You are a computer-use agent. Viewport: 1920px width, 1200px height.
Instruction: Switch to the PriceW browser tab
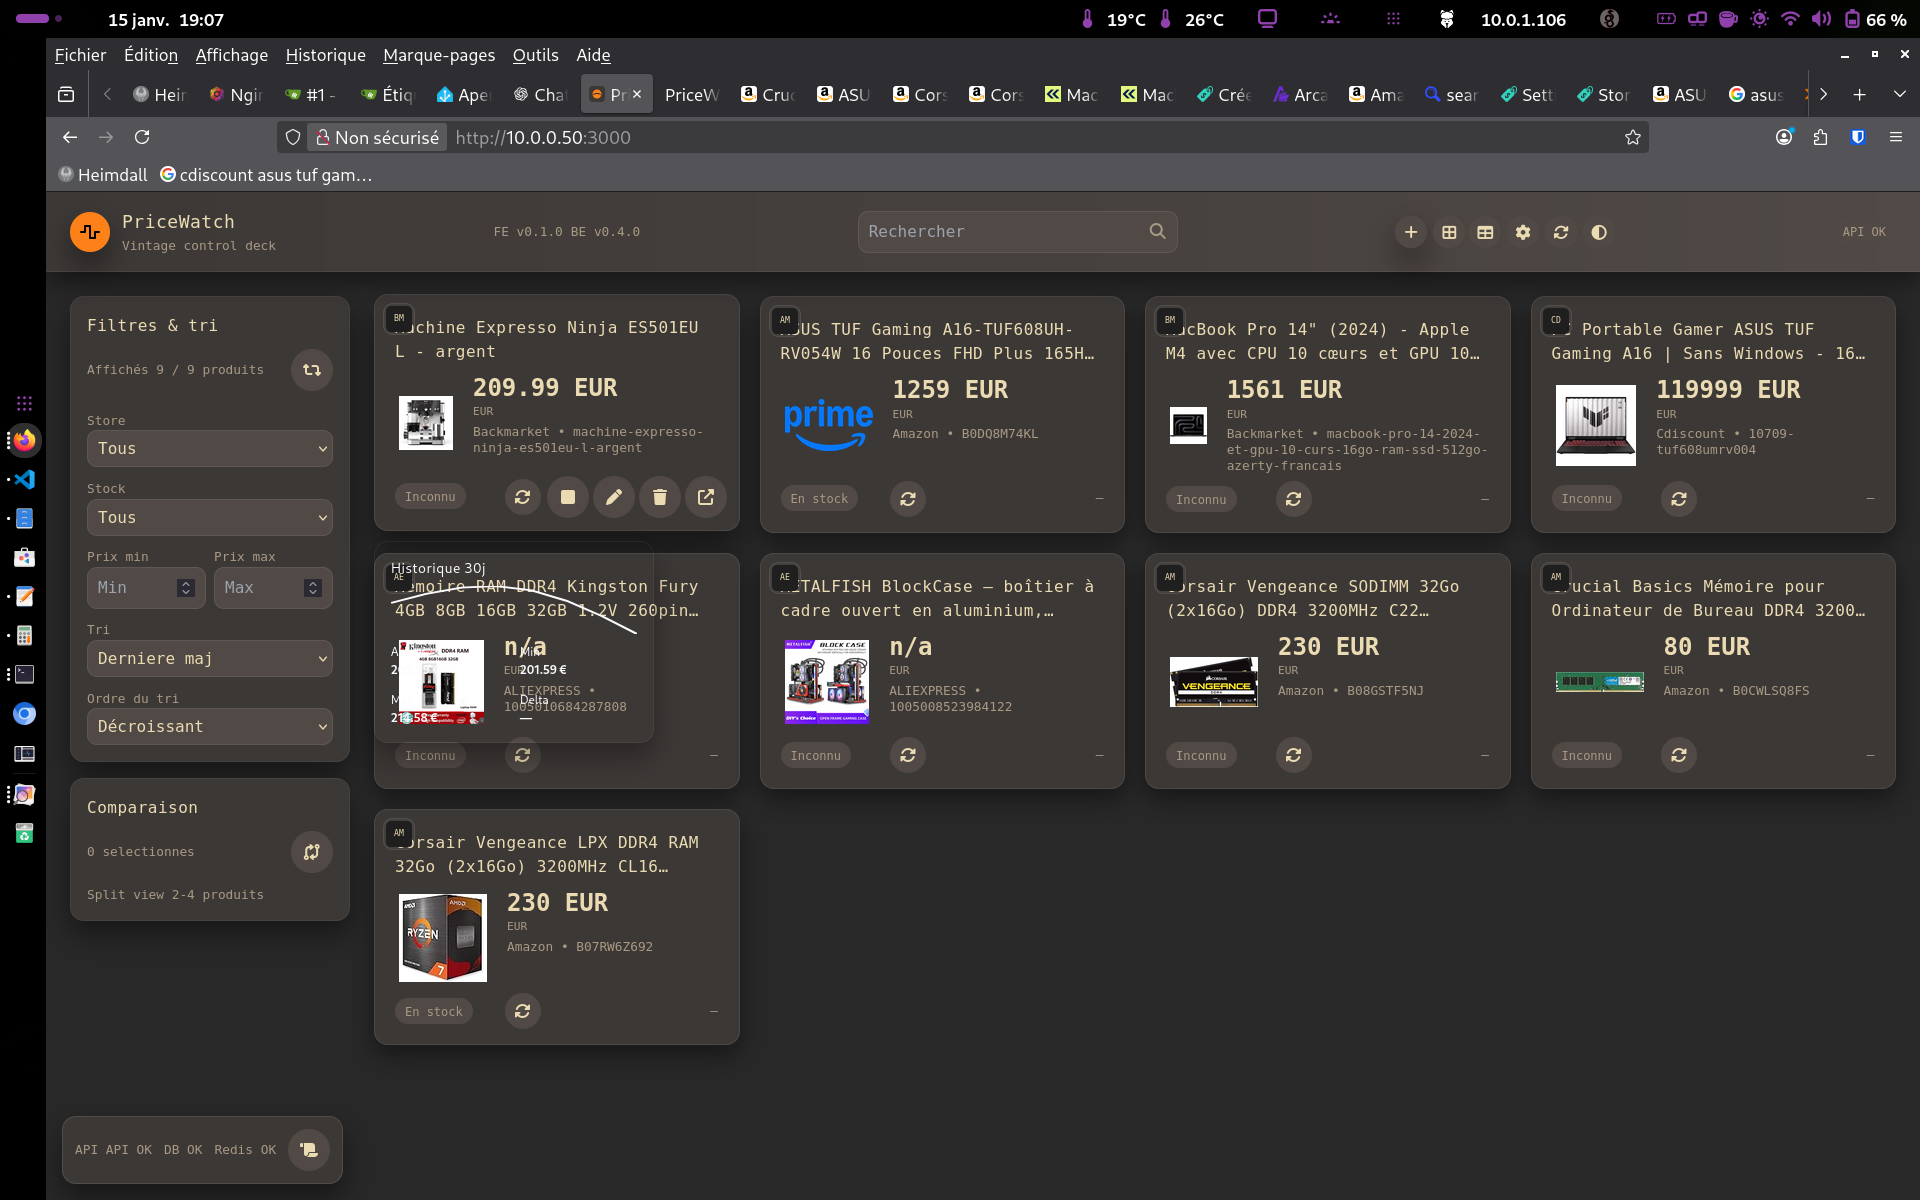click(691, 94)
